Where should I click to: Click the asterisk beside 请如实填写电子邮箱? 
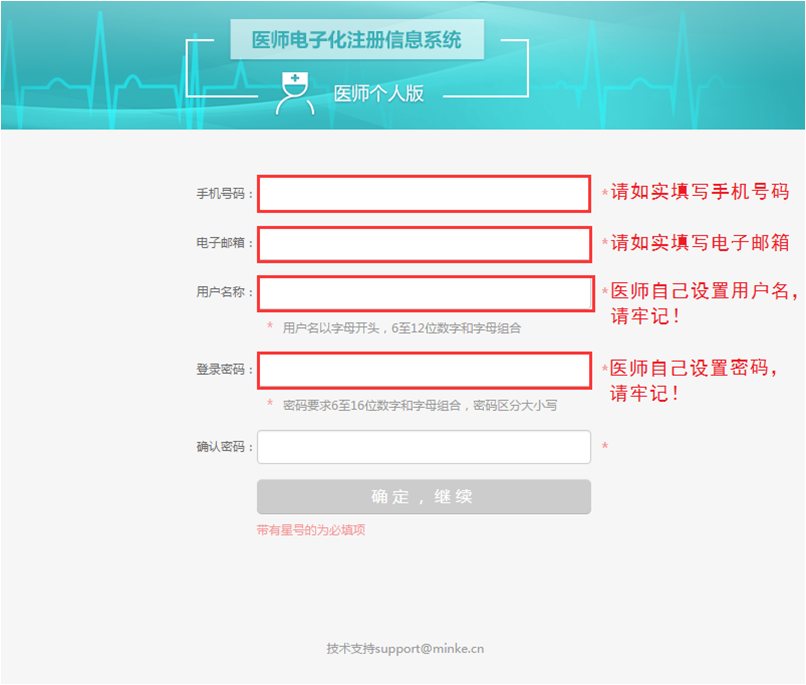click(603, 240)
